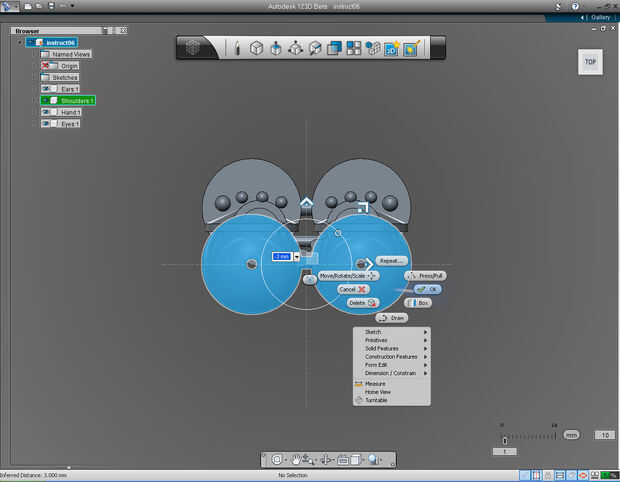Open the Combine overlapping squares tool in the toolbar
620x482 pixels.
[335, 48]
